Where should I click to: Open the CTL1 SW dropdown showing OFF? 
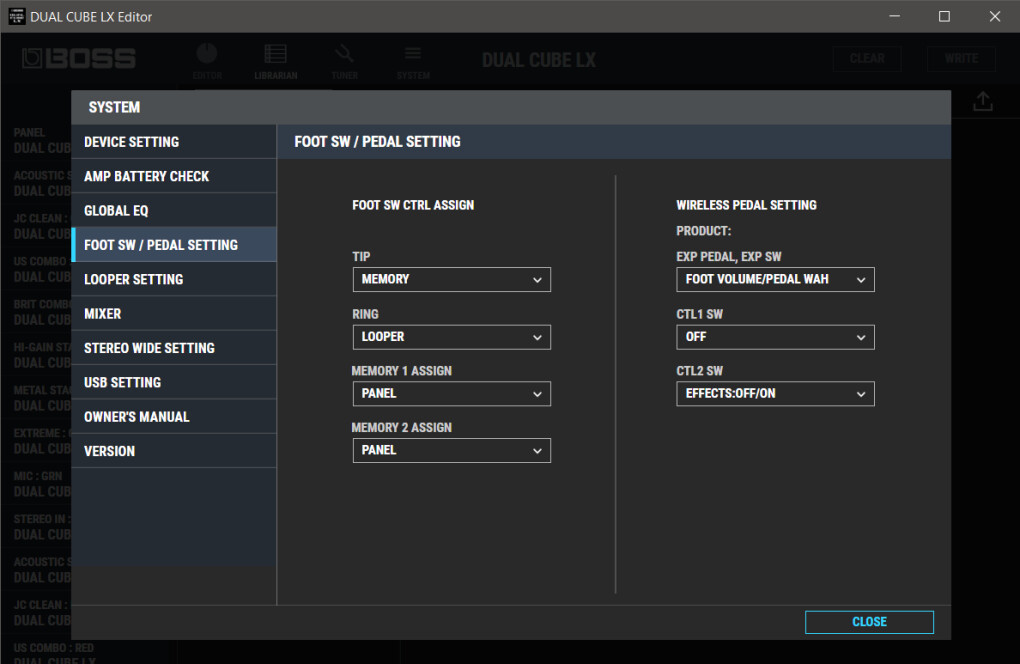coord(775,337)
